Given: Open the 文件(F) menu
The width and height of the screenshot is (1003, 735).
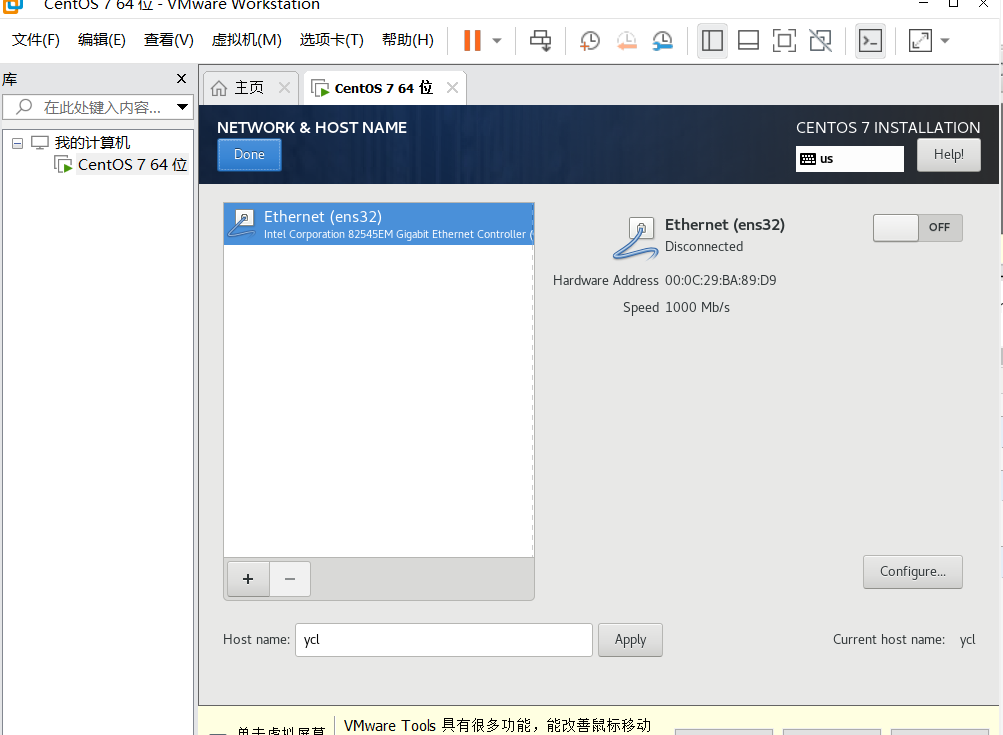Looking at the screenshot, I should coord(36,40).
